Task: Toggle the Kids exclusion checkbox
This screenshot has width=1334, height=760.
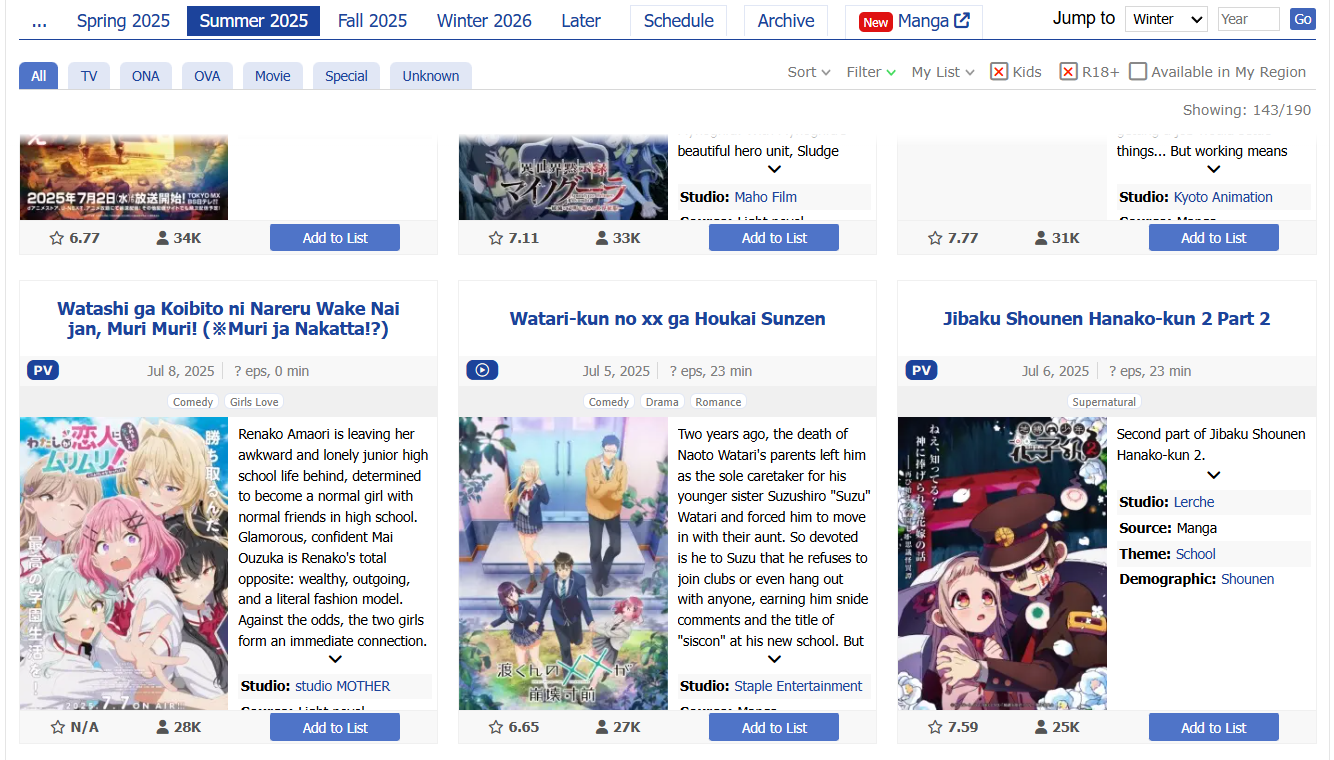Action: coord(999,71)
